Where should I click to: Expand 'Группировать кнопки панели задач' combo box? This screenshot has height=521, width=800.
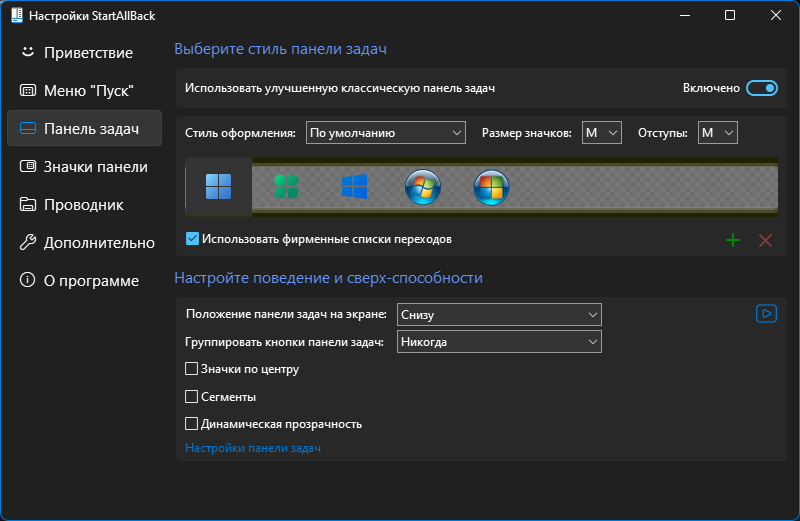[499, 342]
